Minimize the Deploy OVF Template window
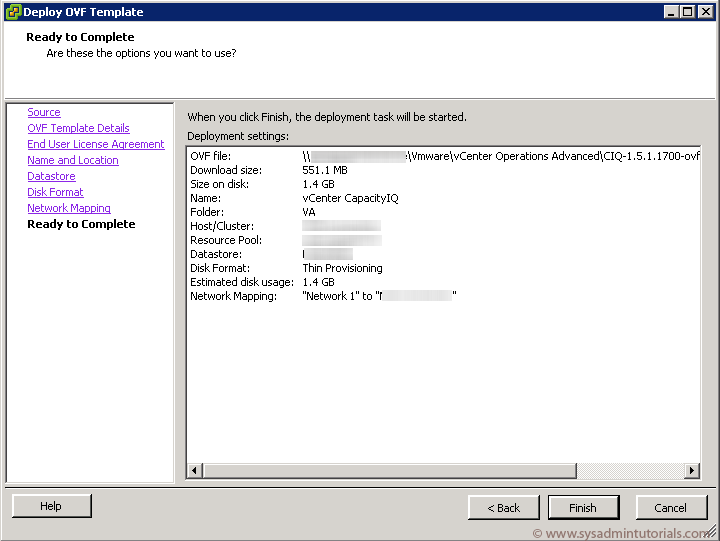Image resolution: width=720 pixels, height=541 pixels. (x=671, y=12)
